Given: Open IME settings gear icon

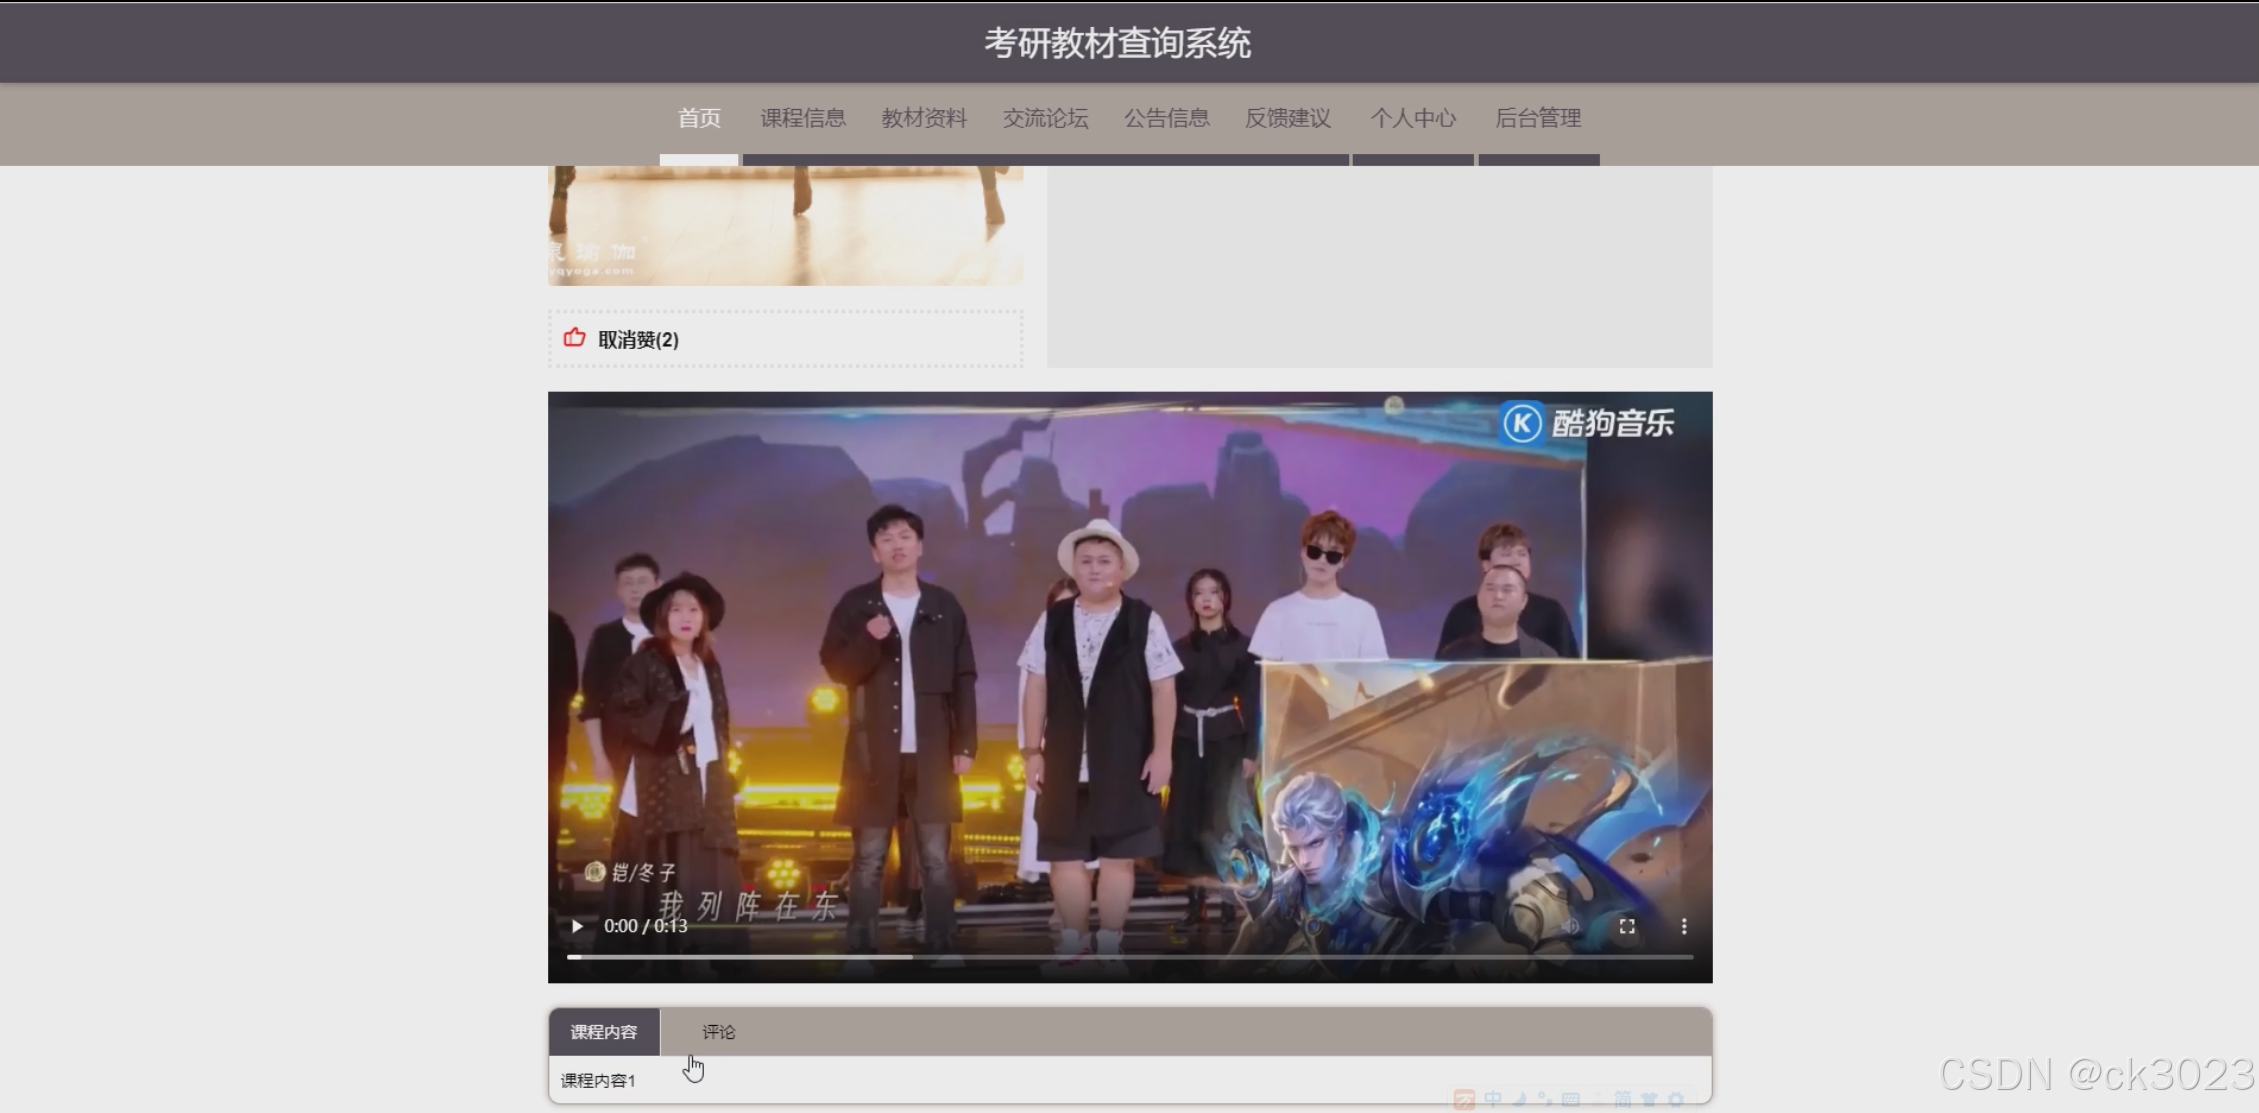Looking at the screenshot, I should coord(1675,1099).
